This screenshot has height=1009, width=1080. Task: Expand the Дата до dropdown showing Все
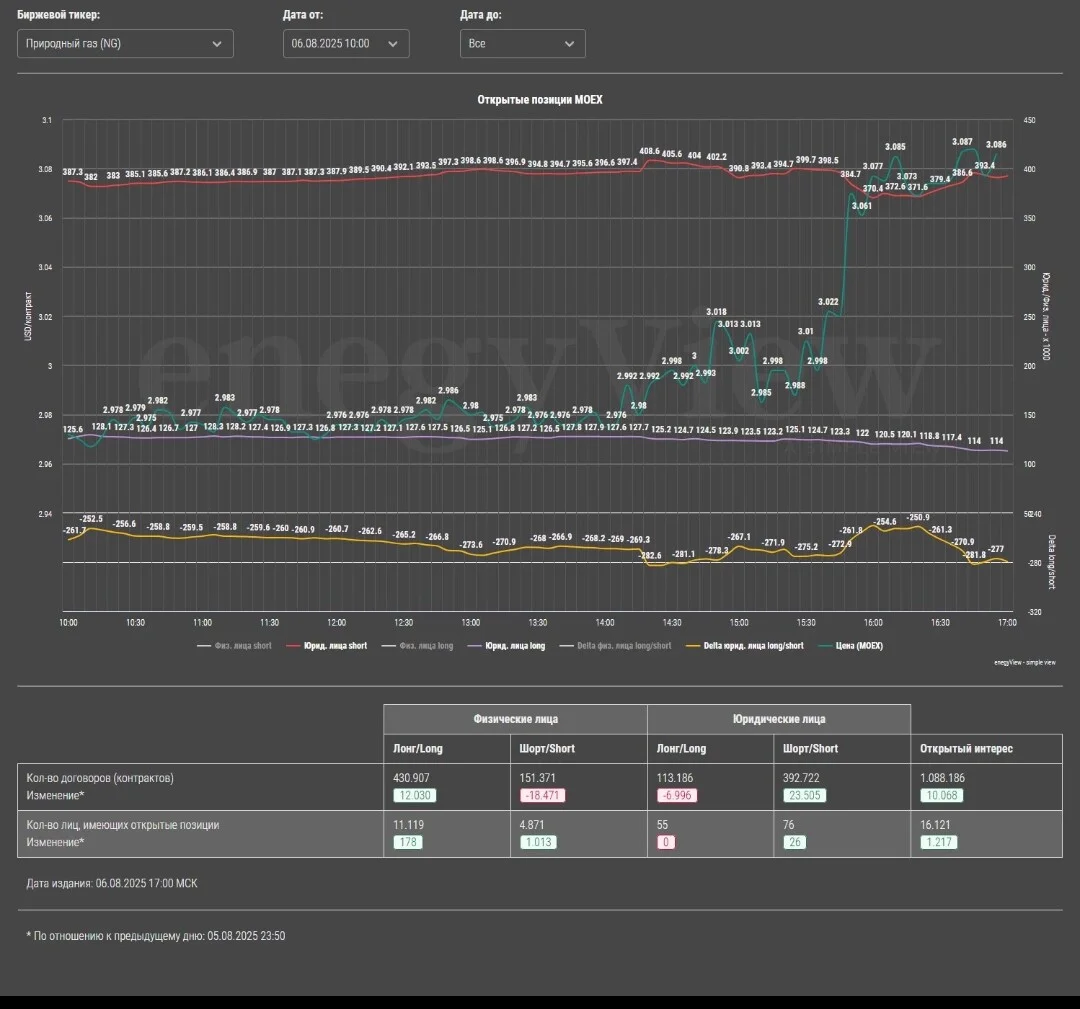[x=523, y=43]
